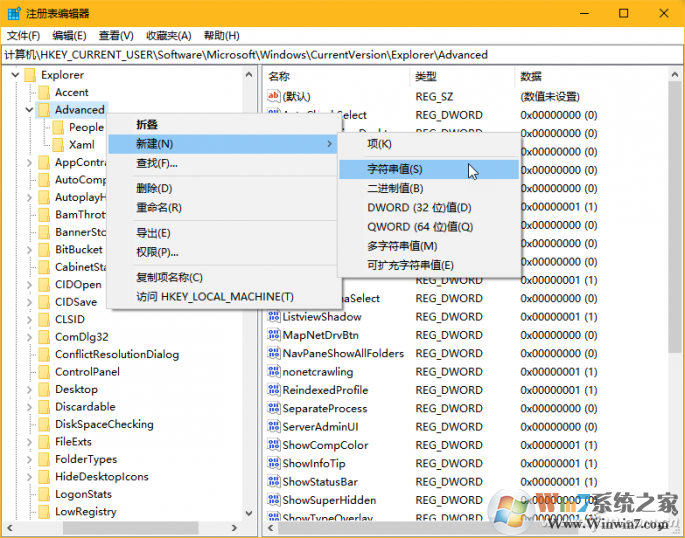Viewport: 685px width, 538px height.
Task: Click the ReindexedProfile DWORD icon
Action: 273,390
